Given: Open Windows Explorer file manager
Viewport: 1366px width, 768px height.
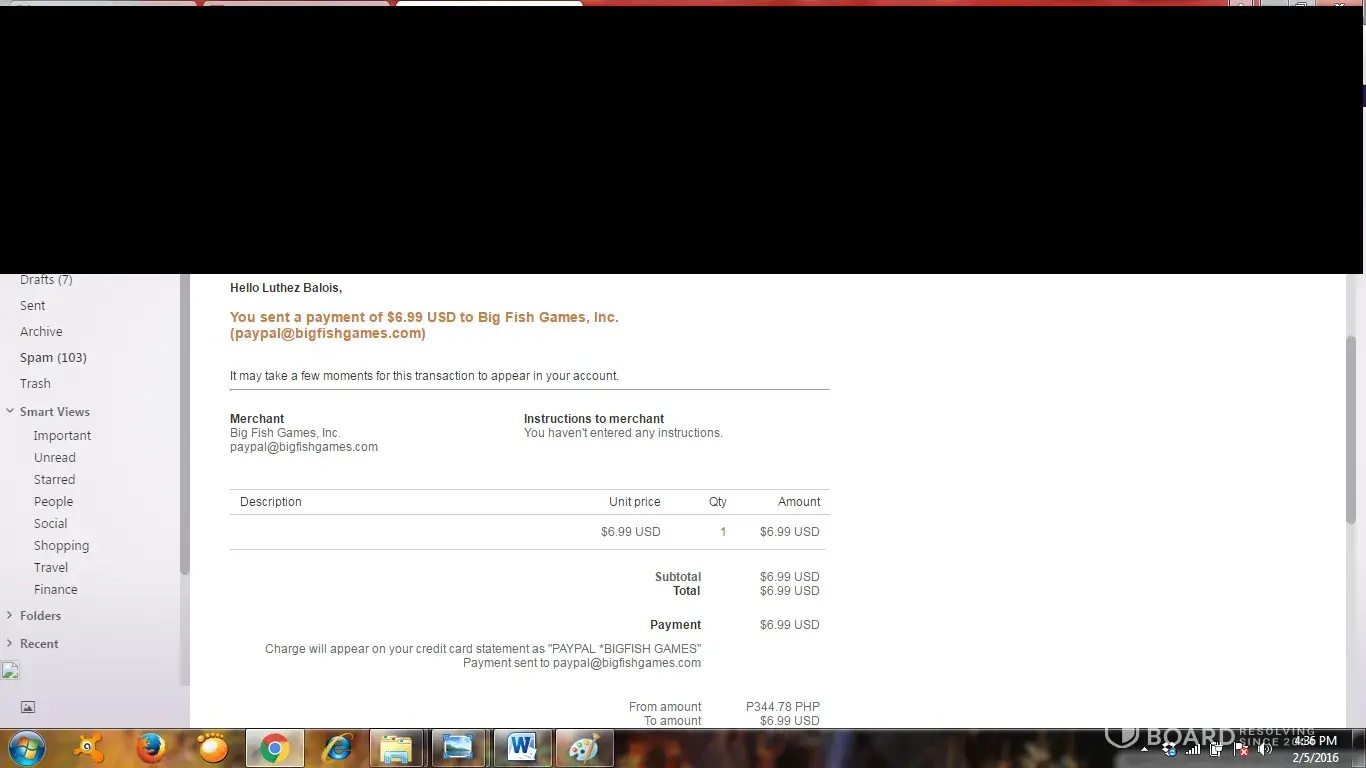Looking at the screenshot, I should [x=397, y=748].
